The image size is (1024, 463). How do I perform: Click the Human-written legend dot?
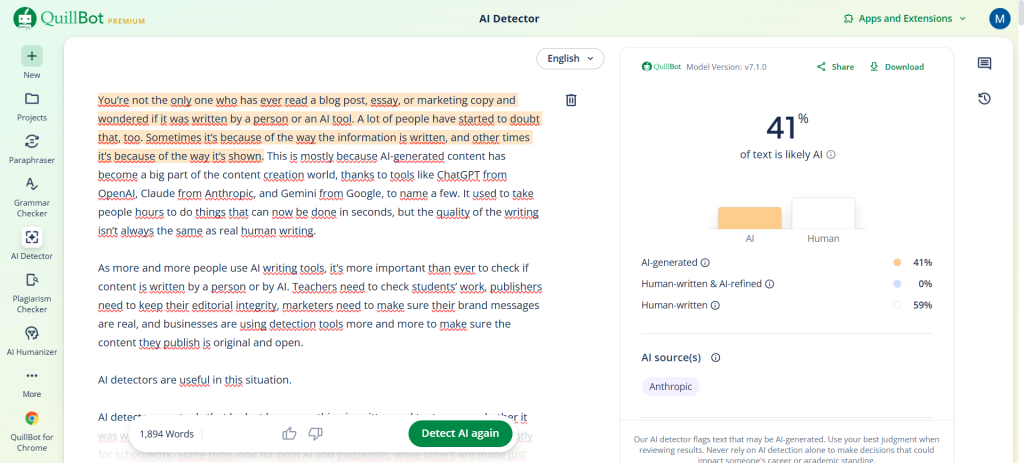(x=897, y=305)
